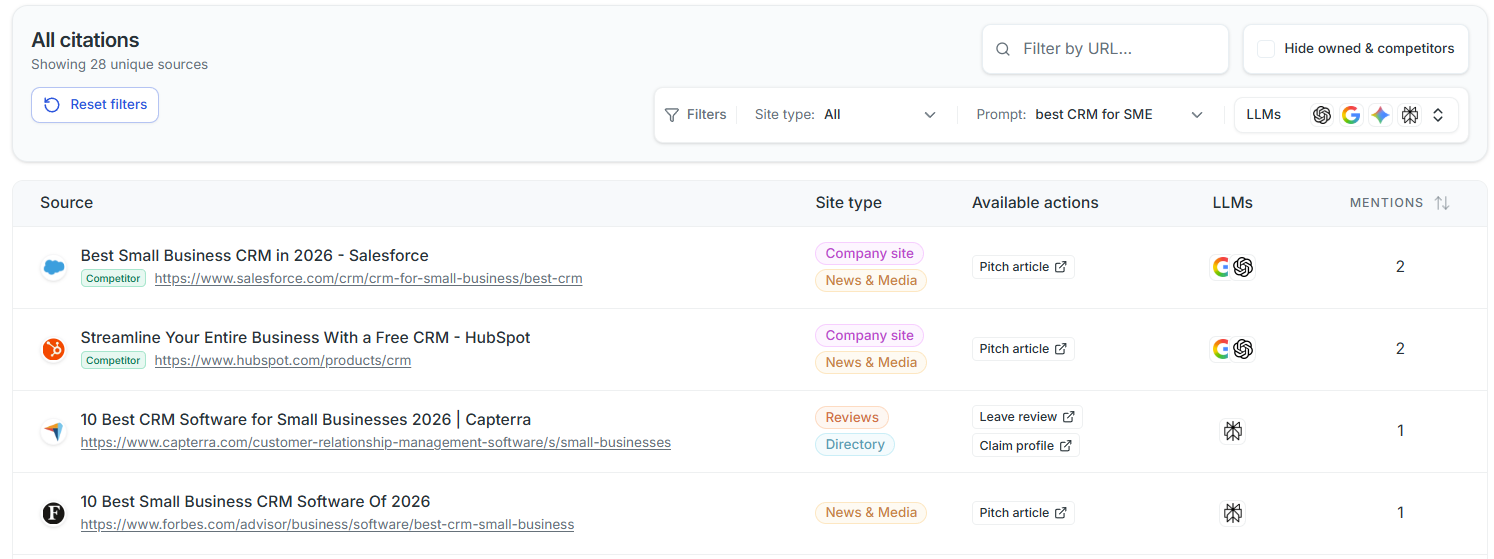This screenshot has width=1494, height=559.
Task: Expand the LLMs selector chevrons
Action: [x=1438, y=115]
